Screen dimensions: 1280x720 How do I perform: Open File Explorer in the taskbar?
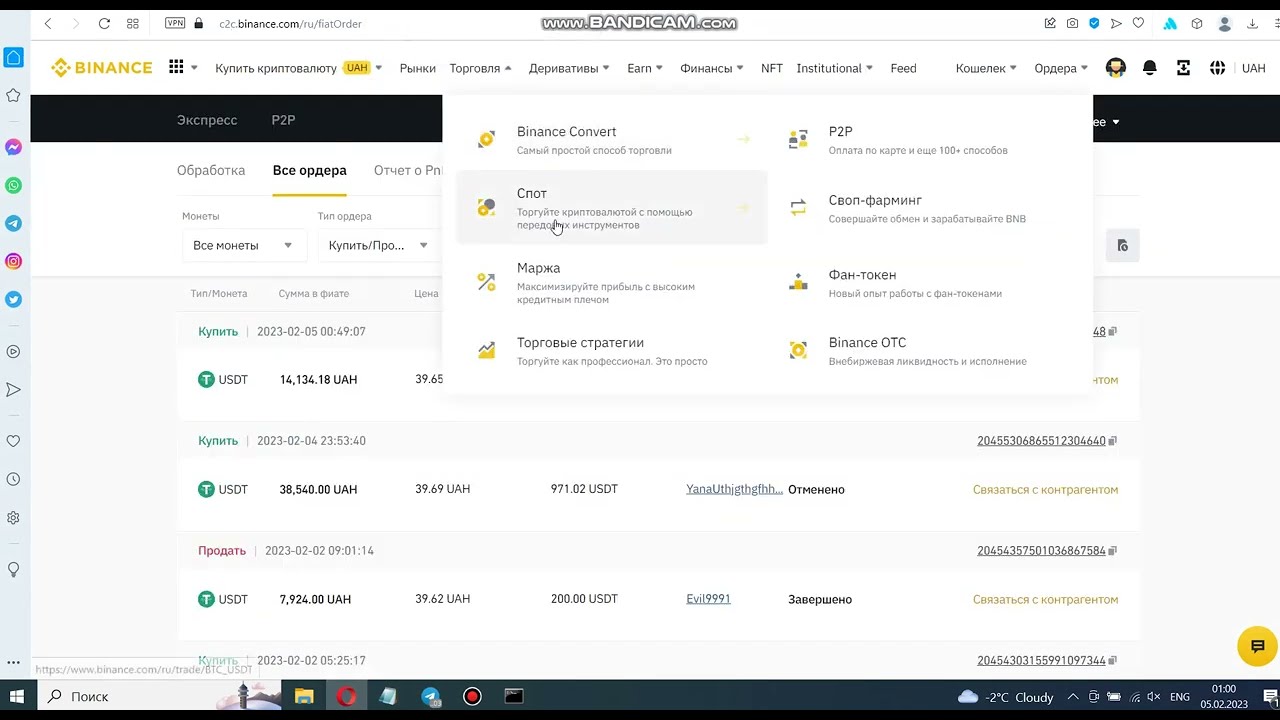(x=304, y=696)
